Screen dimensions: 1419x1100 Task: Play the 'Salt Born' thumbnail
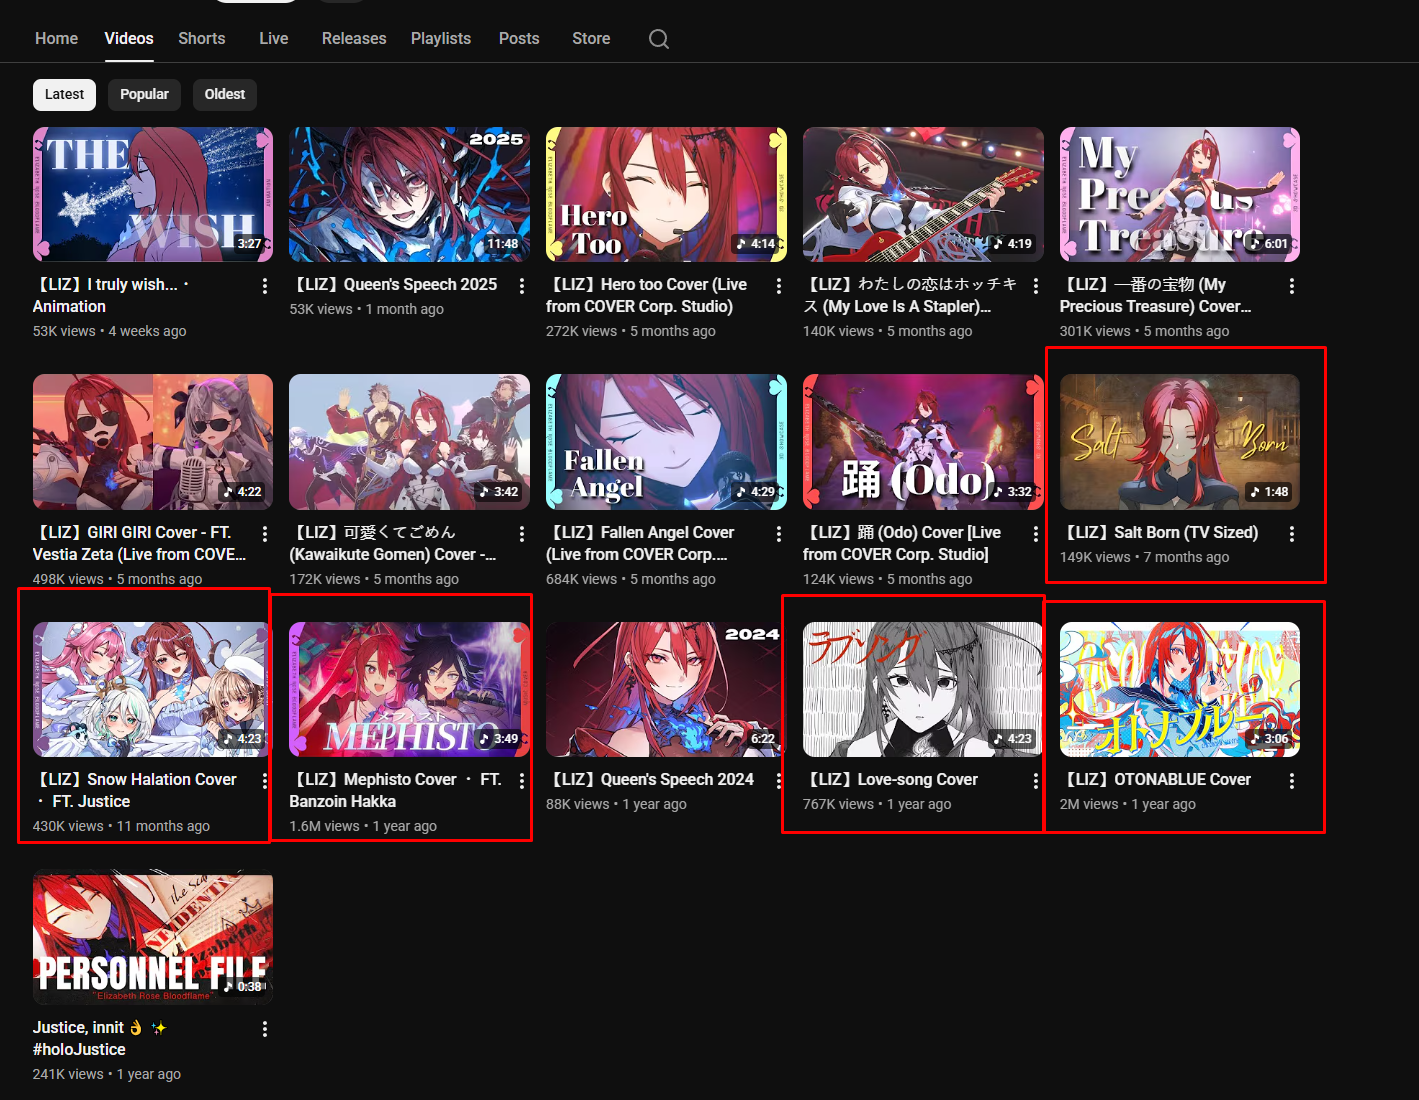[1180, 442]
